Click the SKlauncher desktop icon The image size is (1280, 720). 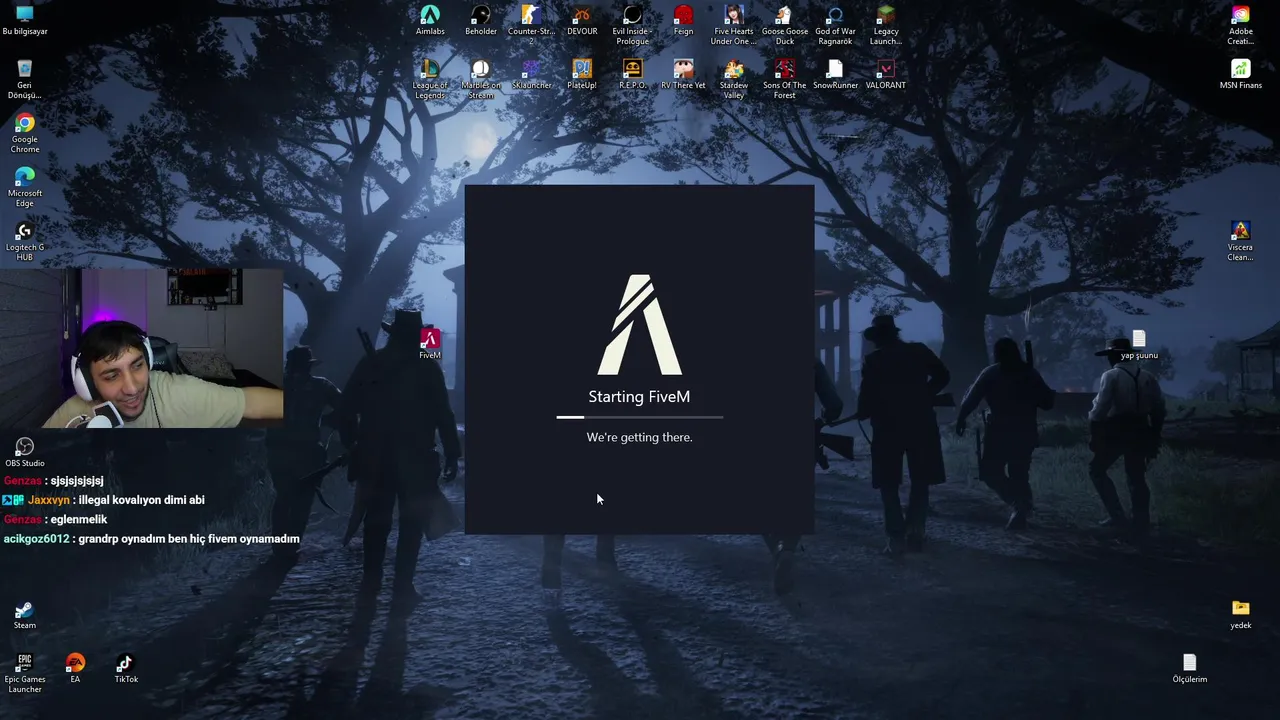pyautogui.click(x=531, y=74)
